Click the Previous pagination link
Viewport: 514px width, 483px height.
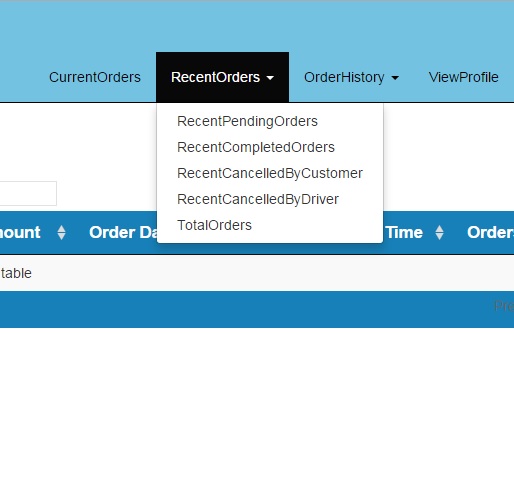(504, 306)
